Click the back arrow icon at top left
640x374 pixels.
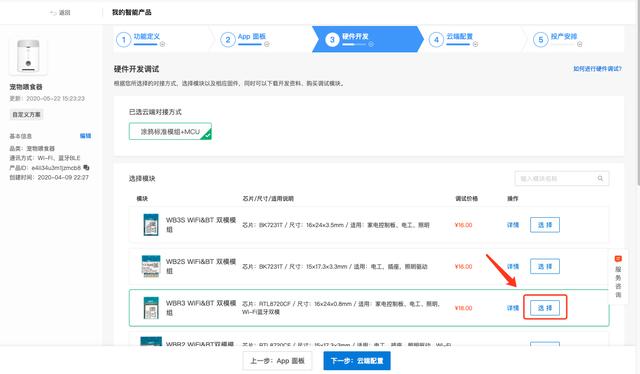(53, 13)
